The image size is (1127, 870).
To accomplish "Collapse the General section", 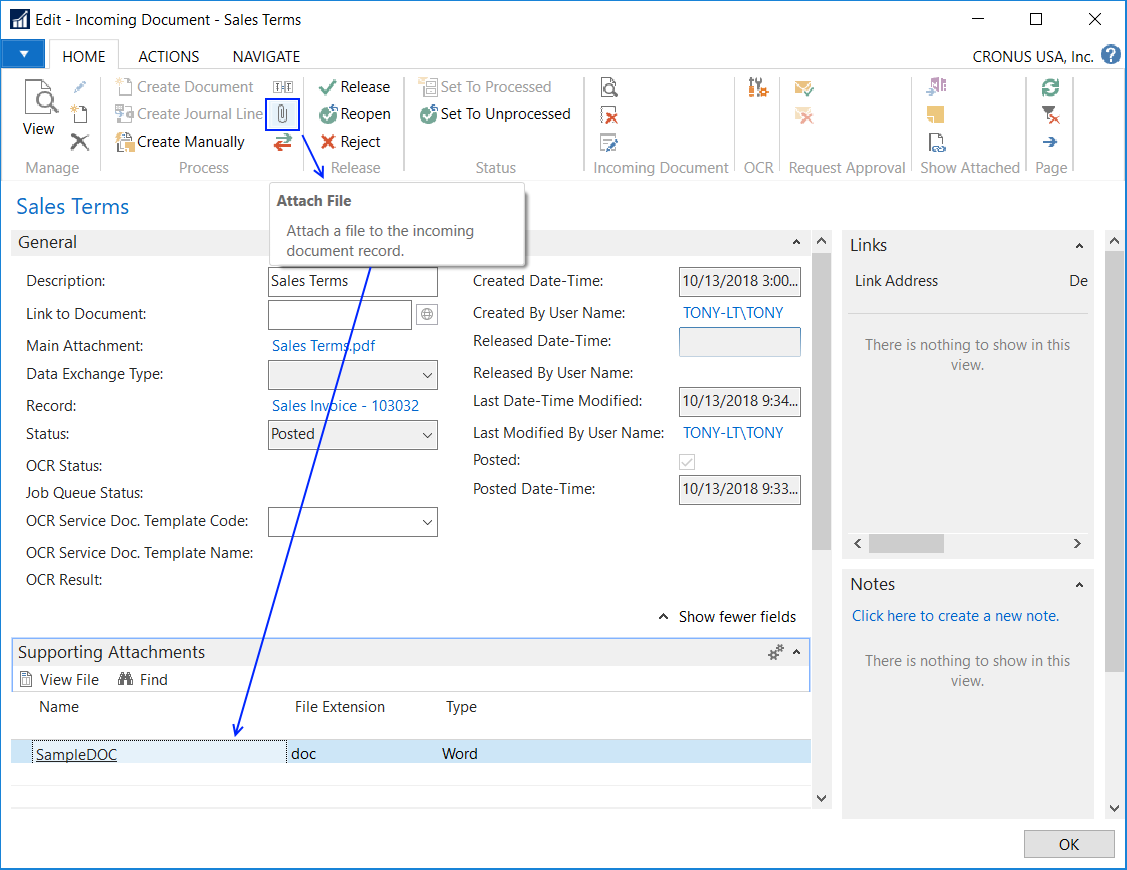I will tap(796, 242).
